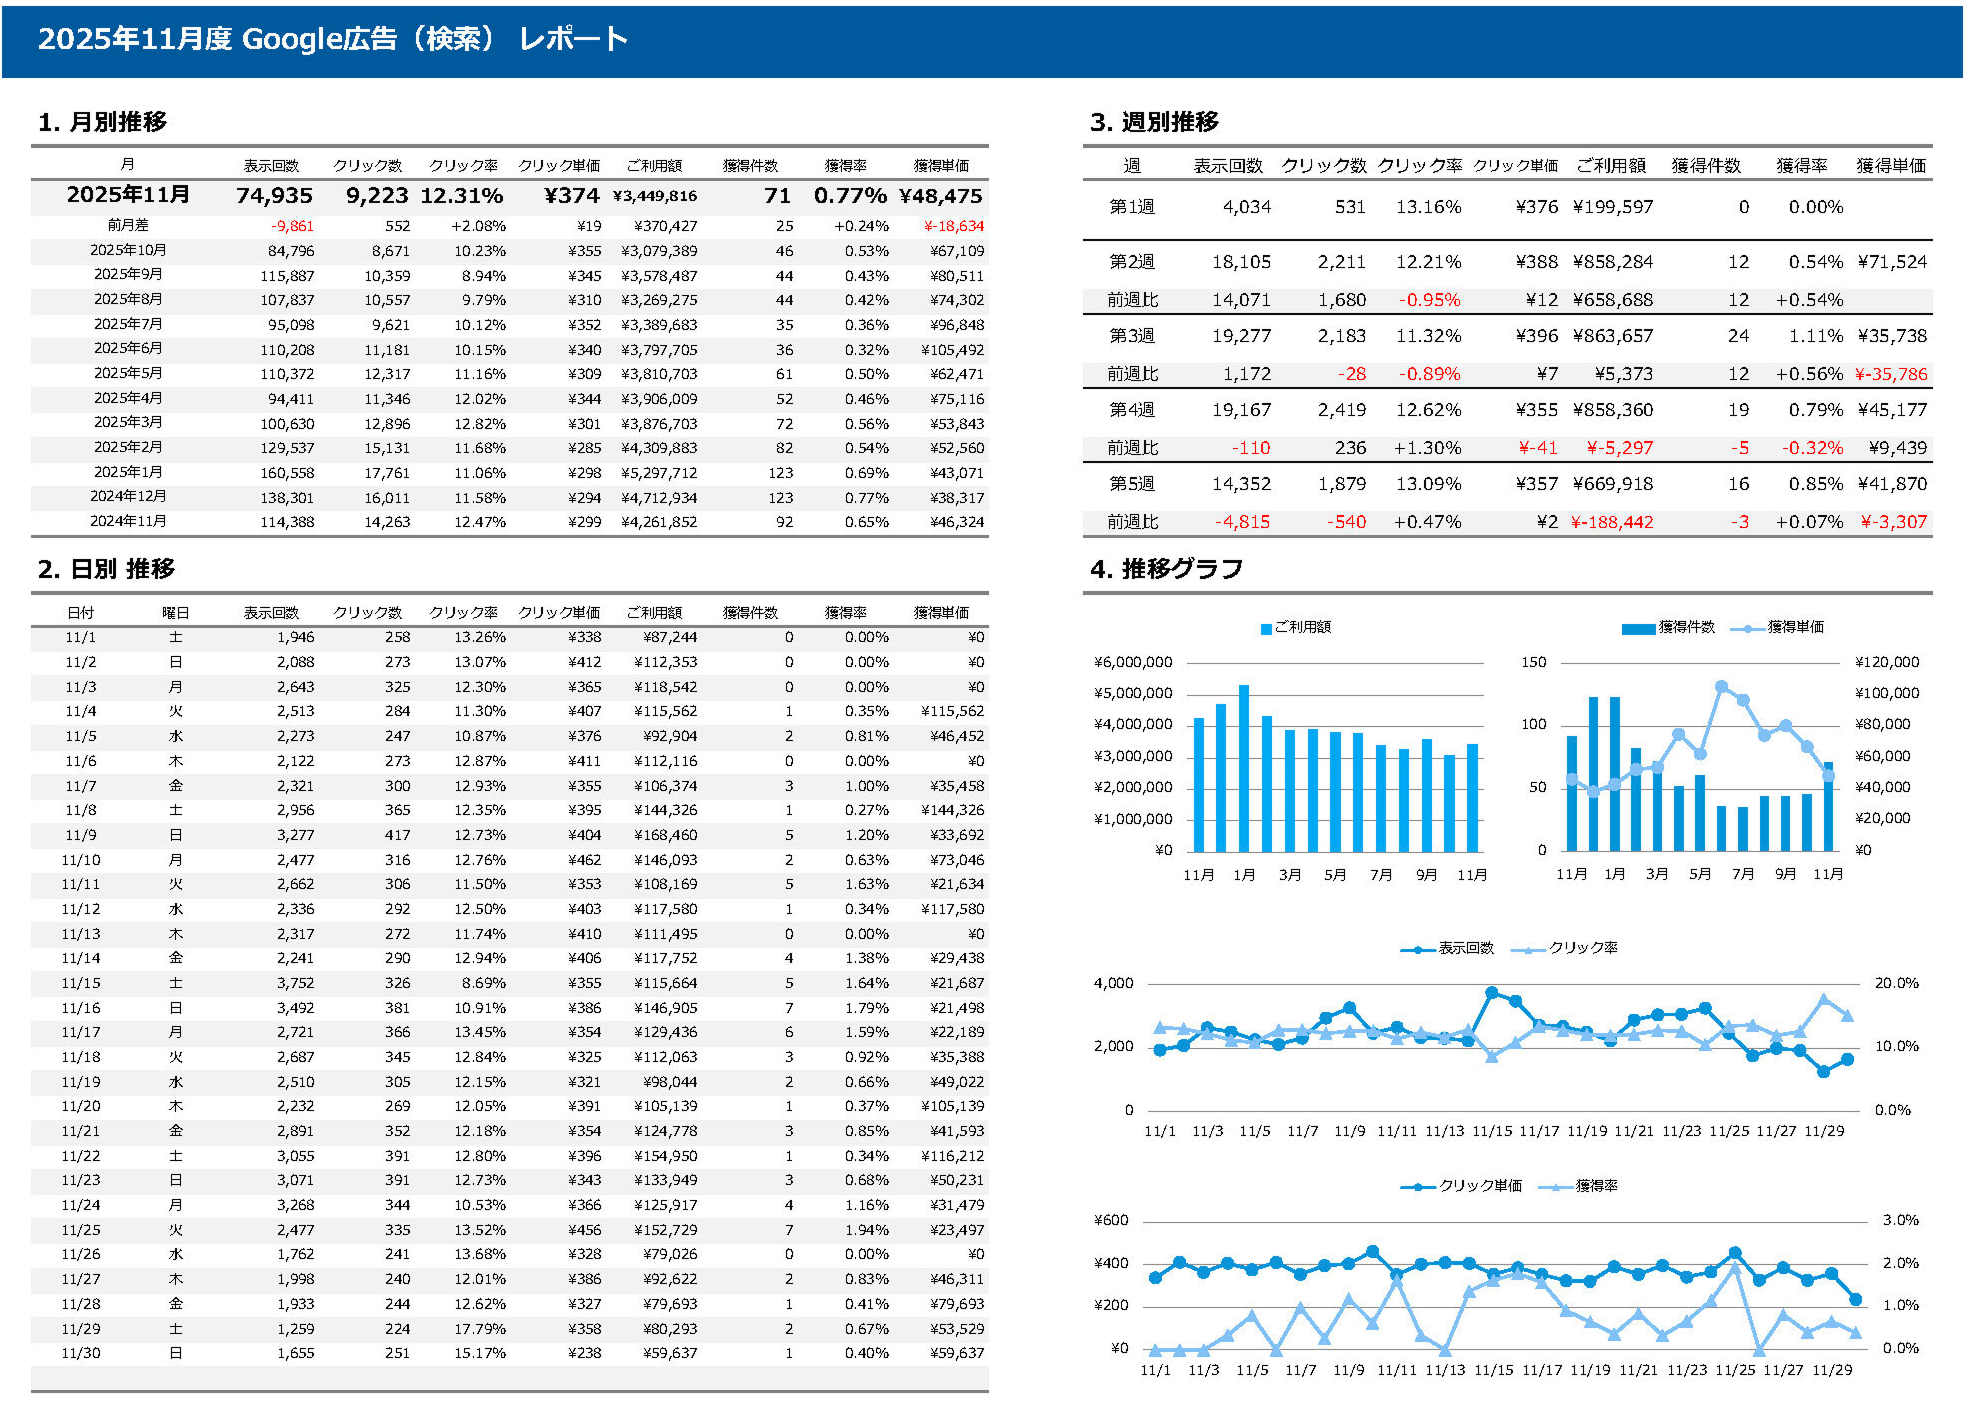Screen dimensions: 1967x1419
Task: Select the 第3週 row label
Action: (x=1131, y=336)
